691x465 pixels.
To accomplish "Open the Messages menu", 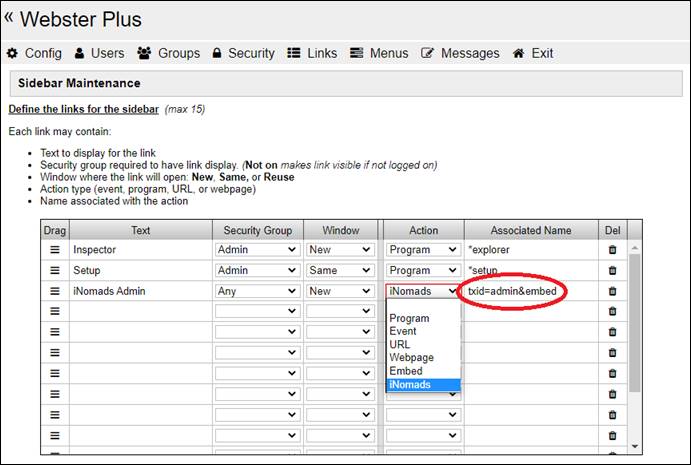I will (x=460, y=53).
